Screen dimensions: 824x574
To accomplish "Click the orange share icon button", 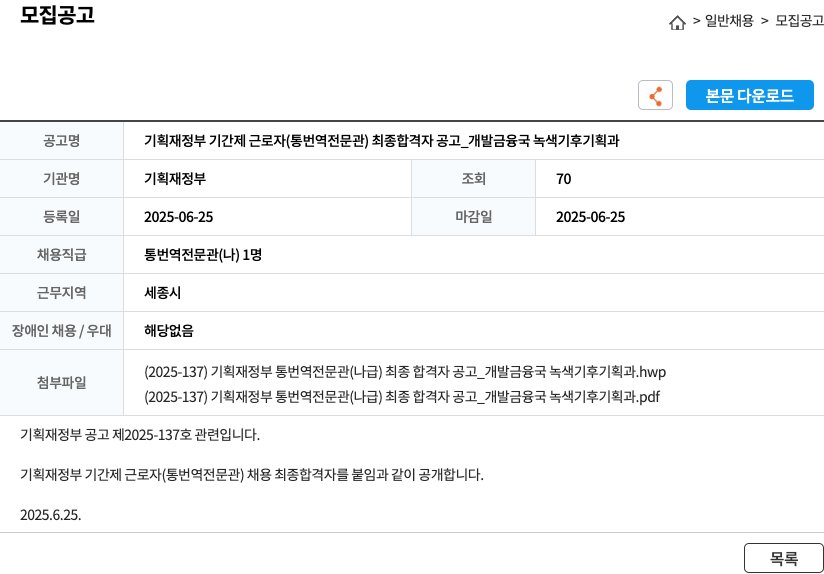I will (655, 95).
